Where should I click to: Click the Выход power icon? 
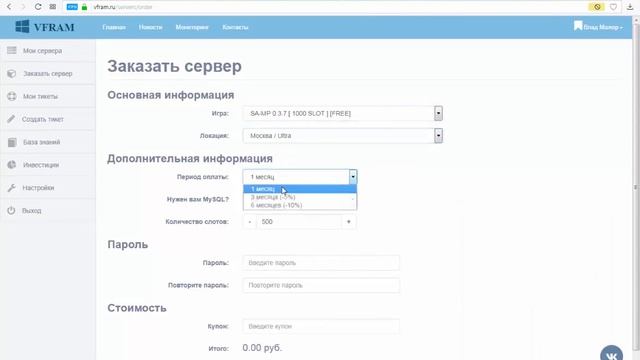tap(11, 211)
